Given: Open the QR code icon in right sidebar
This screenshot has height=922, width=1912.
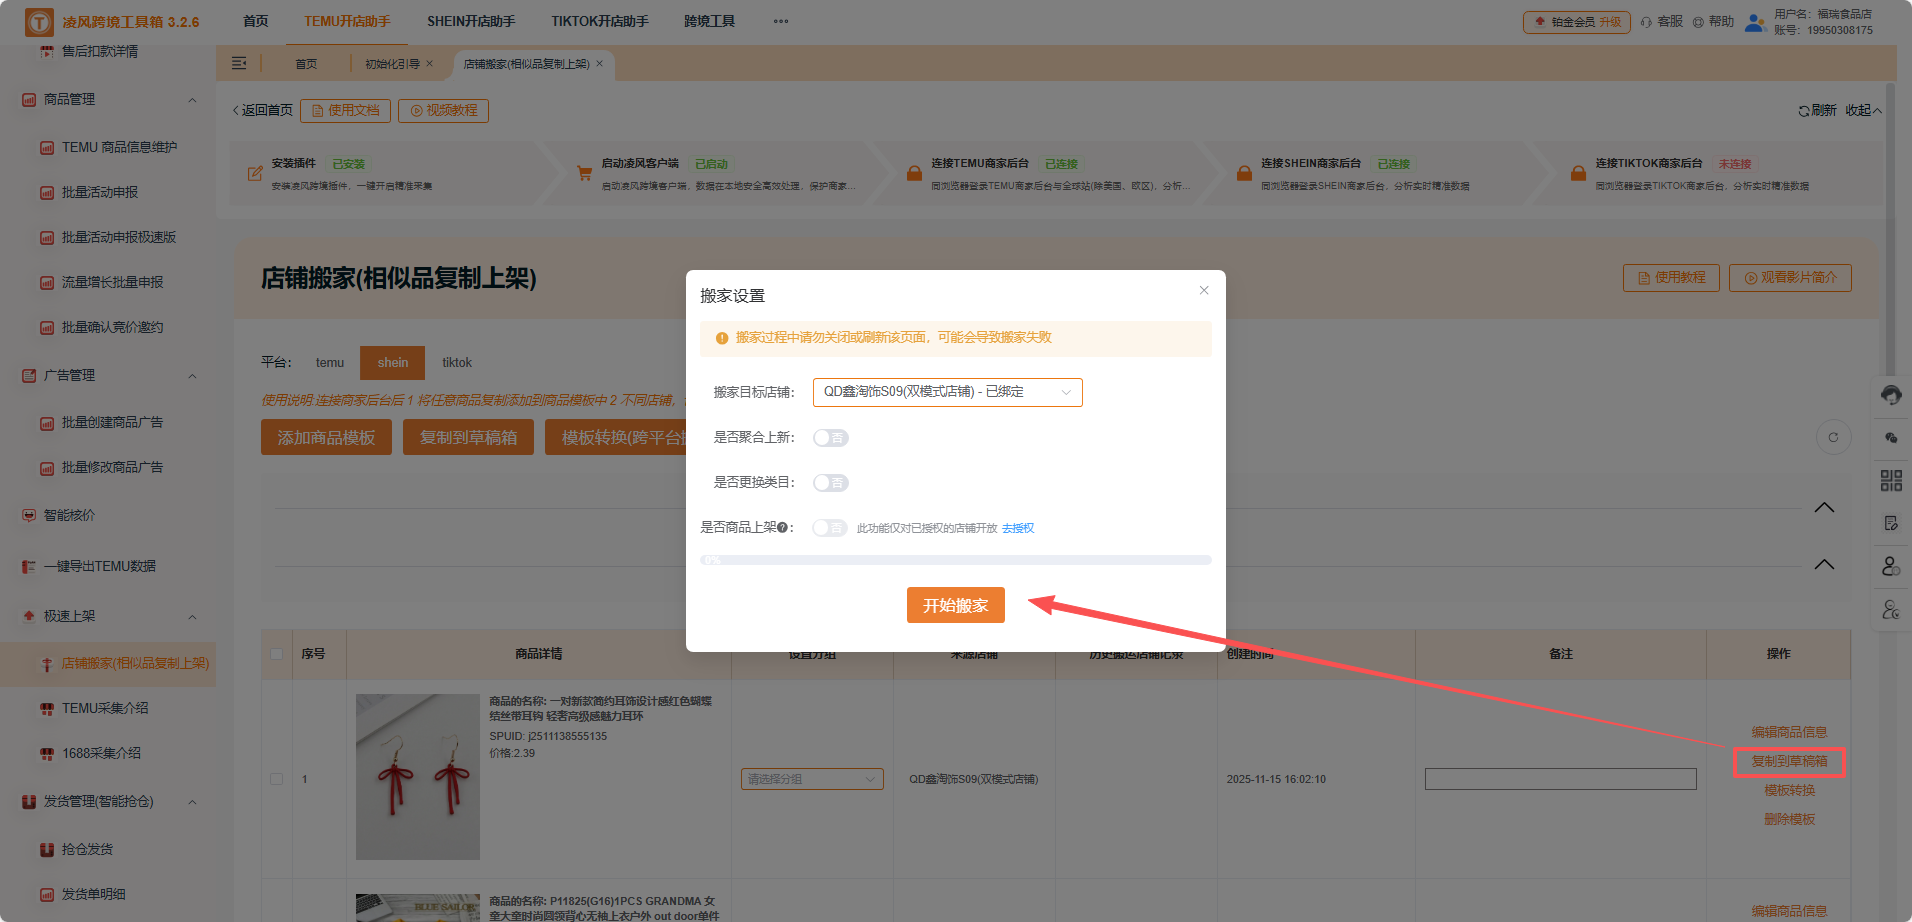Looking at the screenshot, I should pos(1891,480).
